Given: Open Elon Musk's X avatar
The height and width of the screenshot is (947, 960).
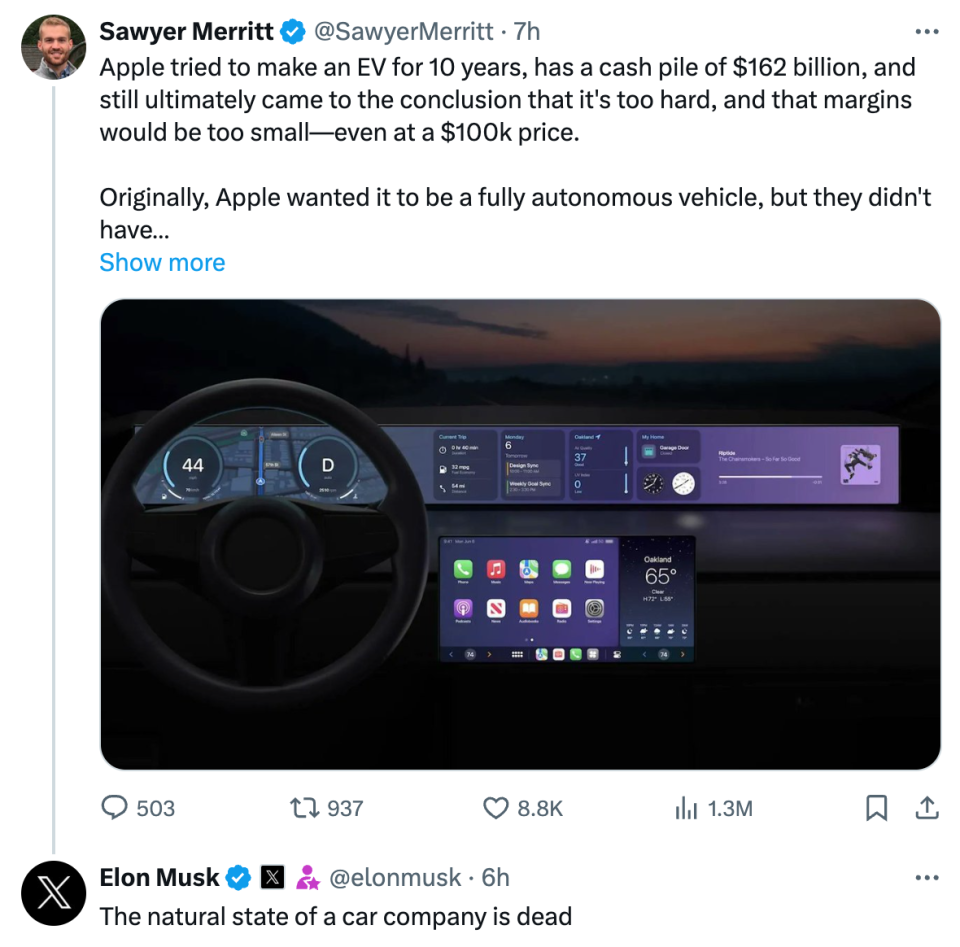Looking at the screenshot, I should [x=53, y=892].
